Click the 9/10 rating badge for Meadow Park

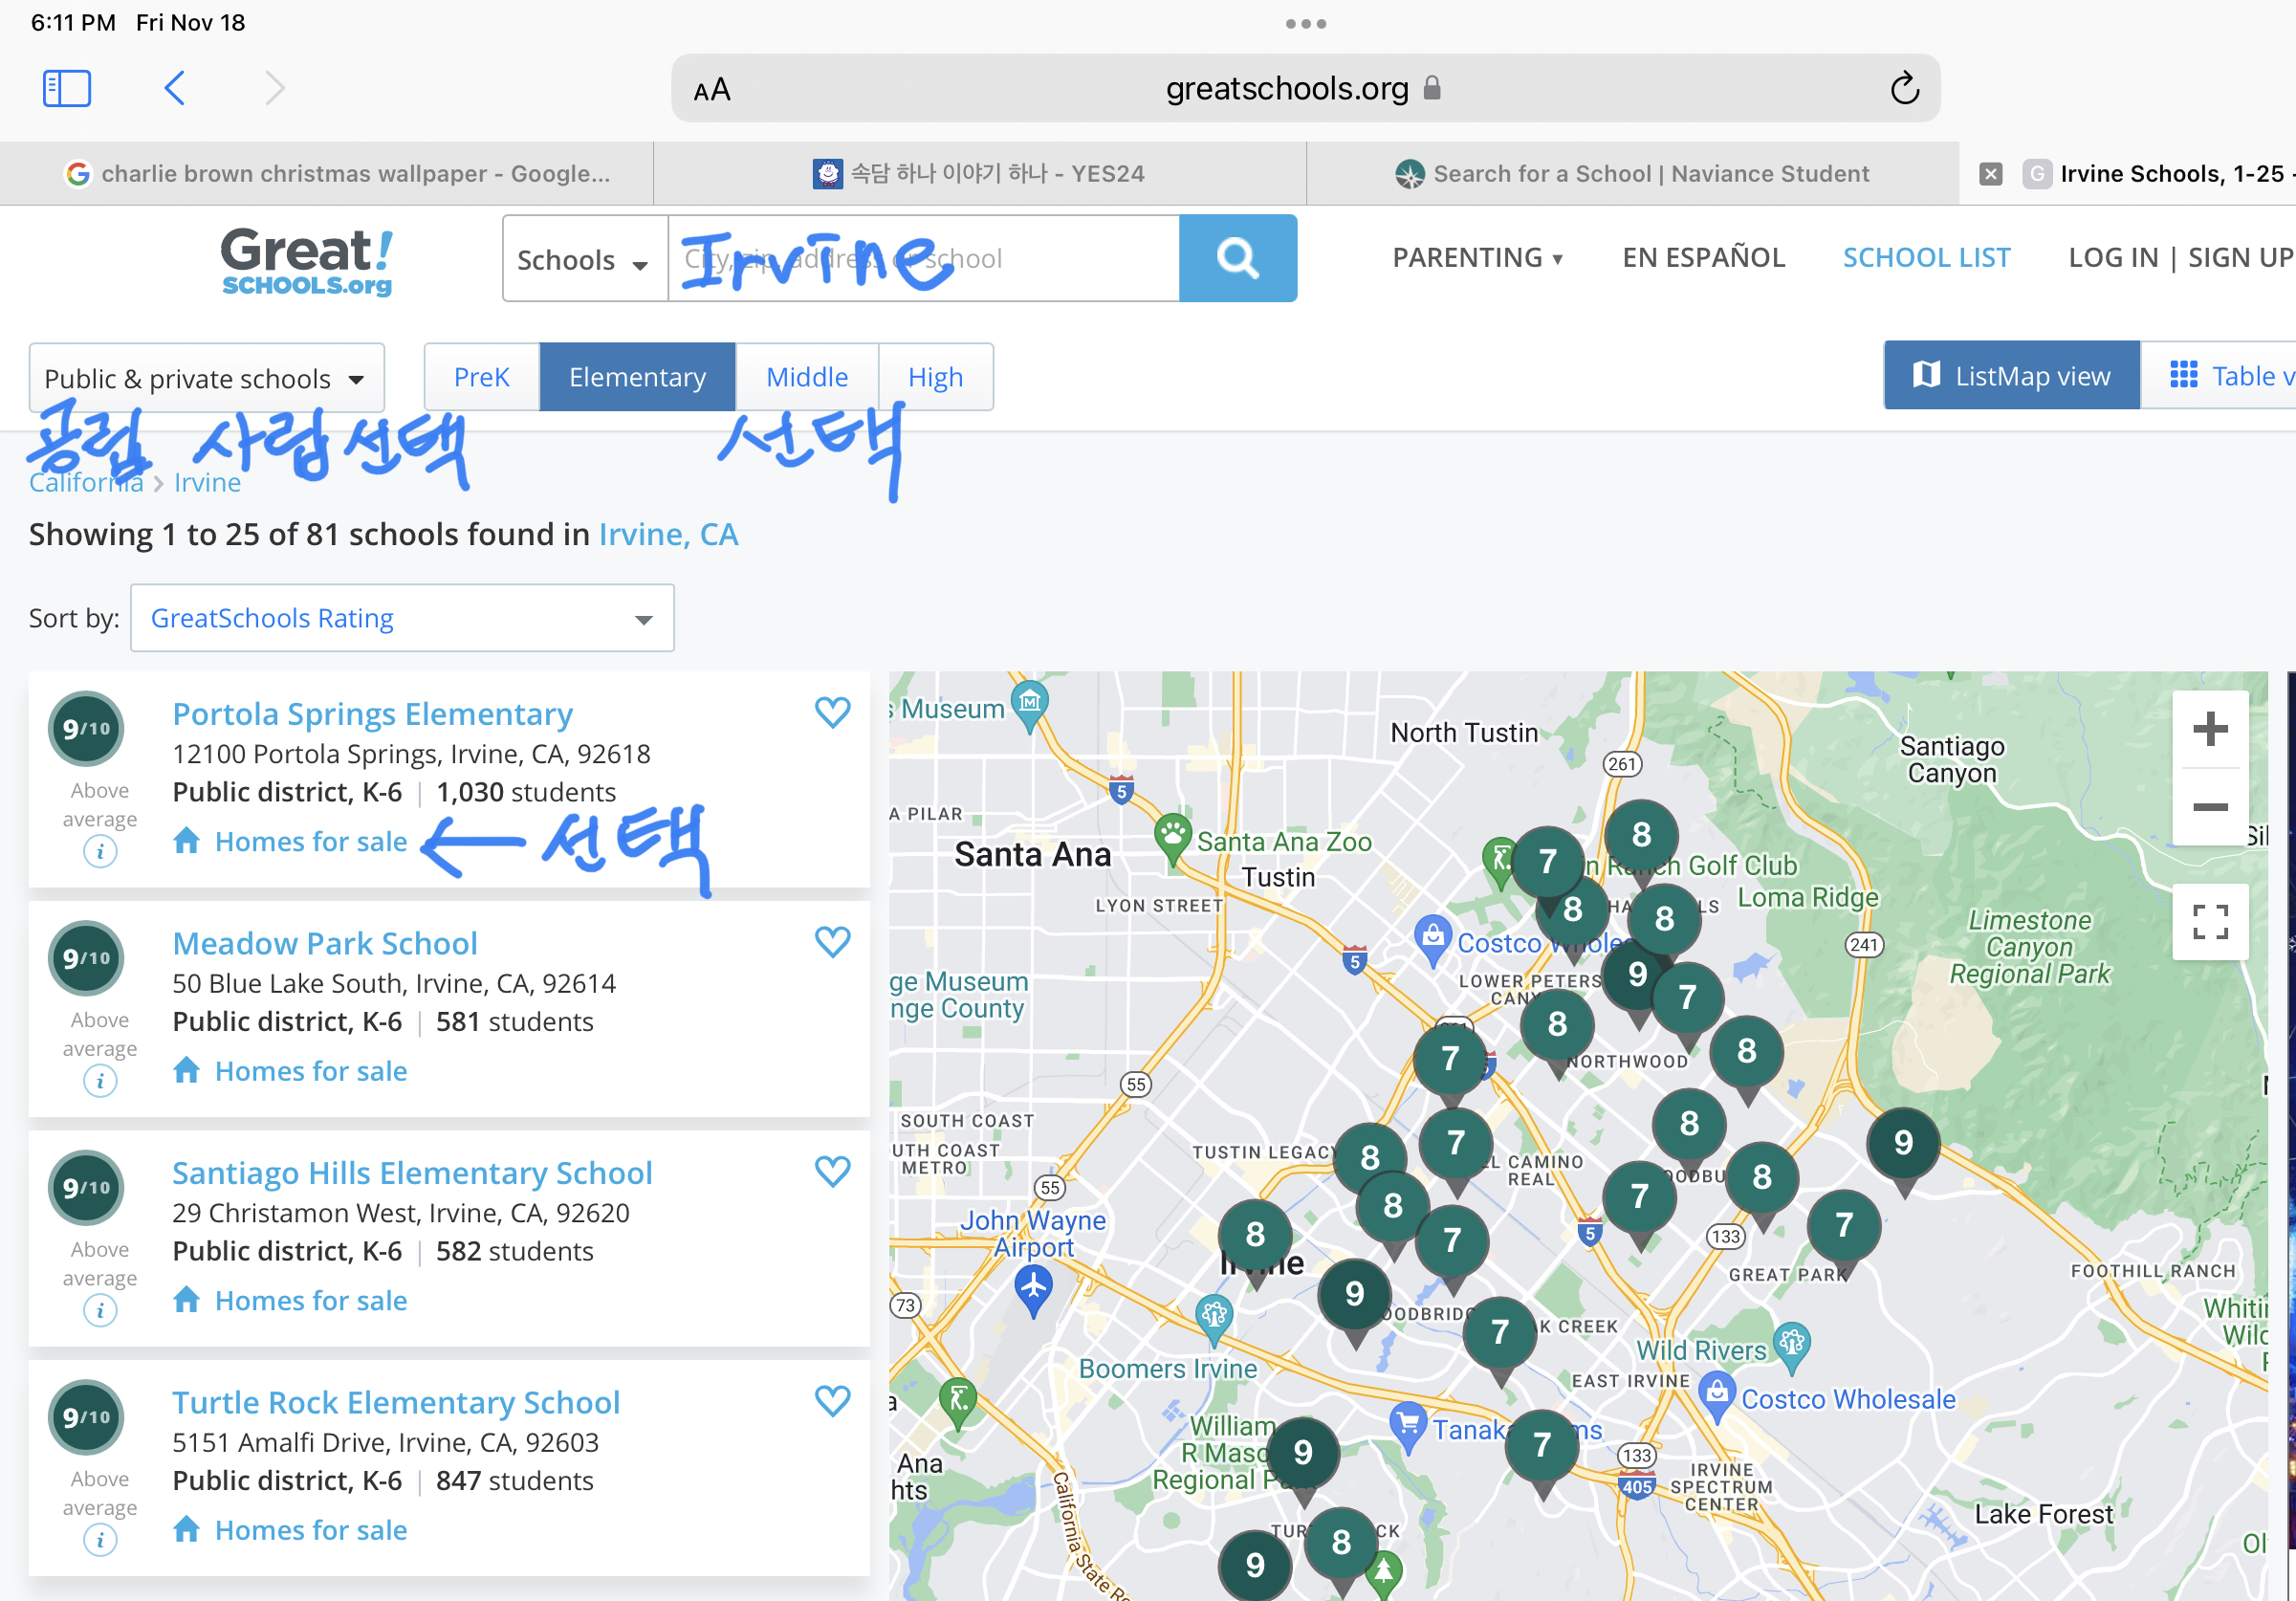86,958
